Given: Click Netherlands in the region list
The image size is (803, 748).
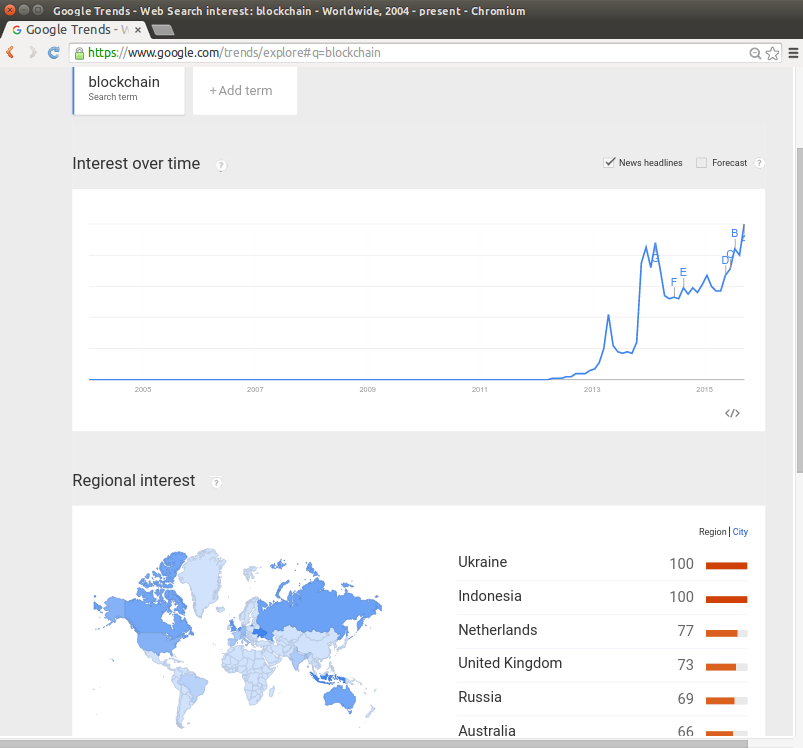Looking at the screenshot, I should (x=497, y=630).
